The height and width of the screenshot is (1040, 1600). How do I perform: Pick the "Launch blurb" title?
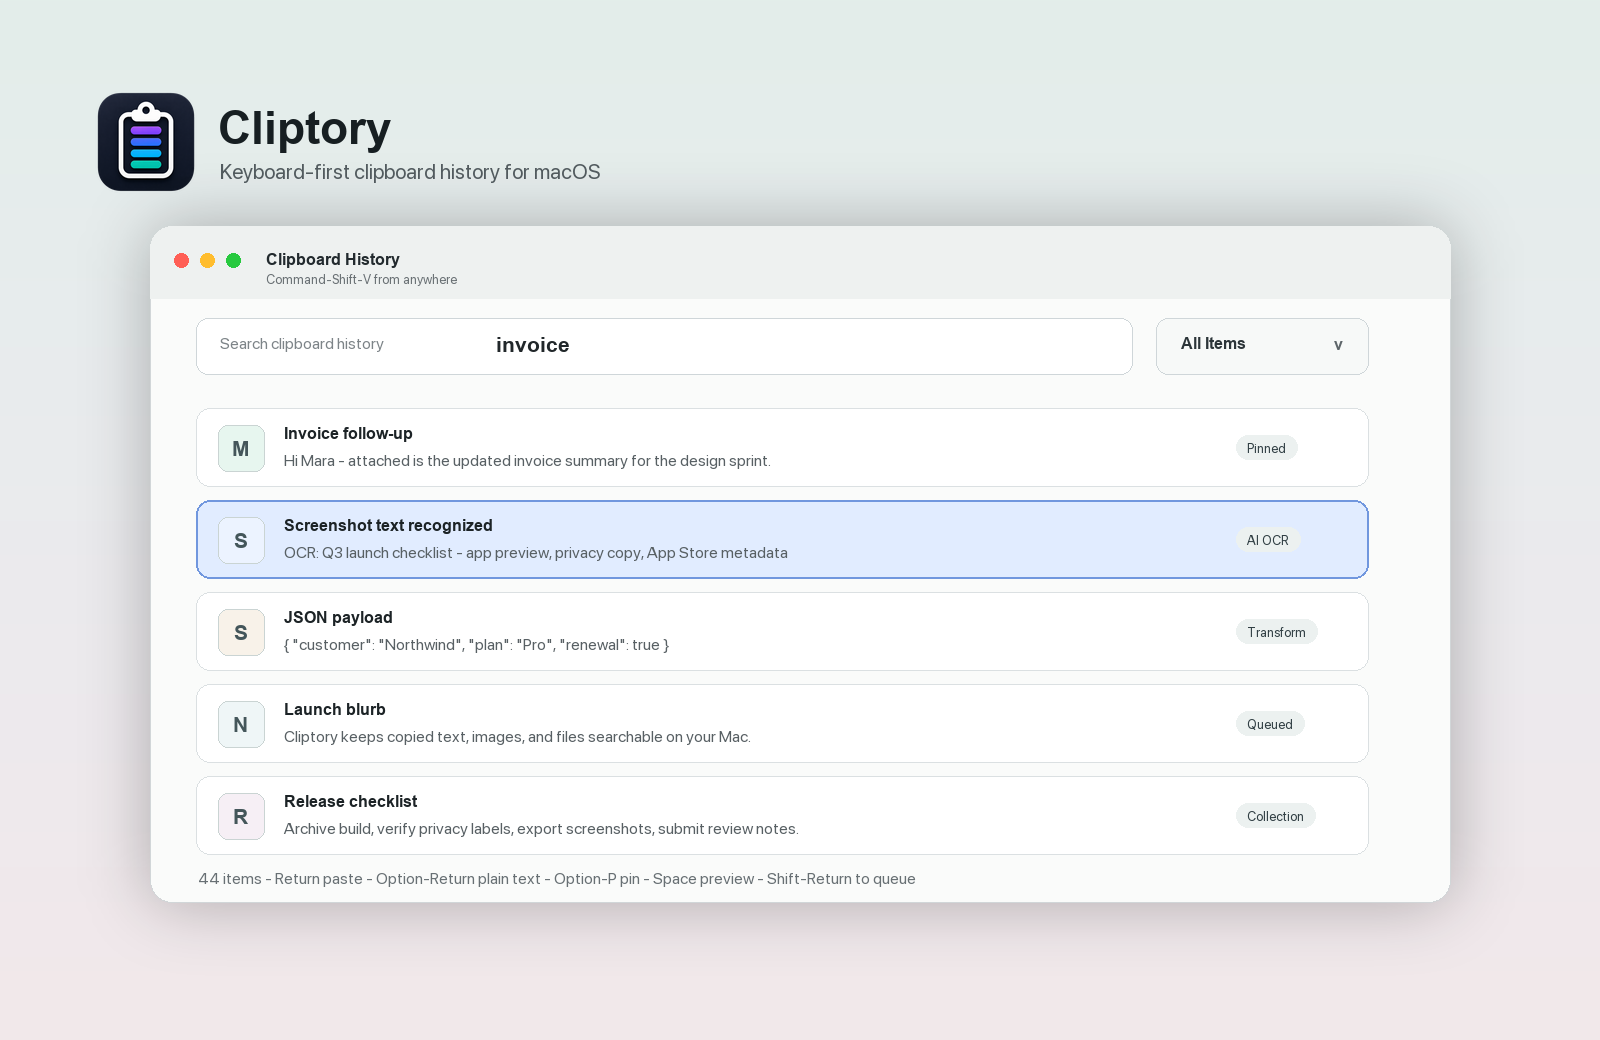pos(335,709)
